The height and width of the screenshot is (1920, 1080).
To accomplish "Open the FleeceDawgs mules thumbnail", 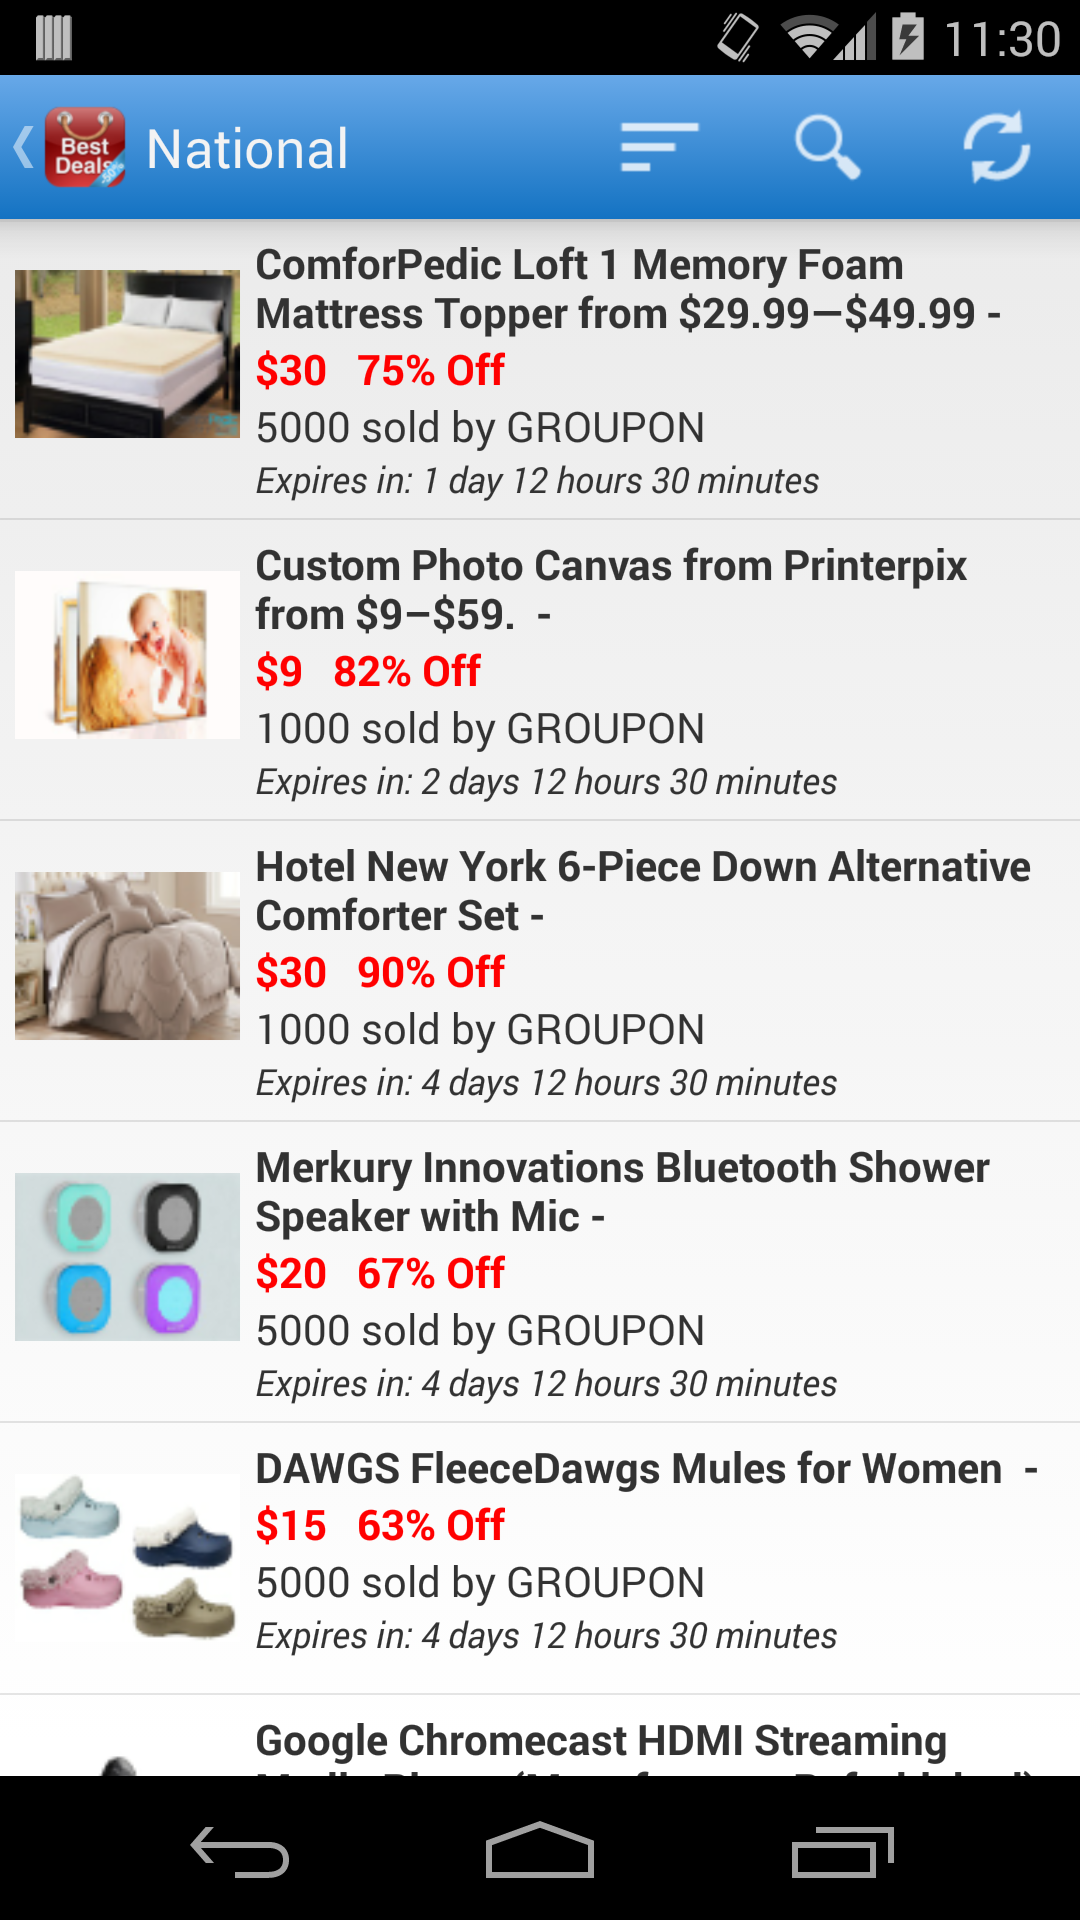I will (127, 1556).
